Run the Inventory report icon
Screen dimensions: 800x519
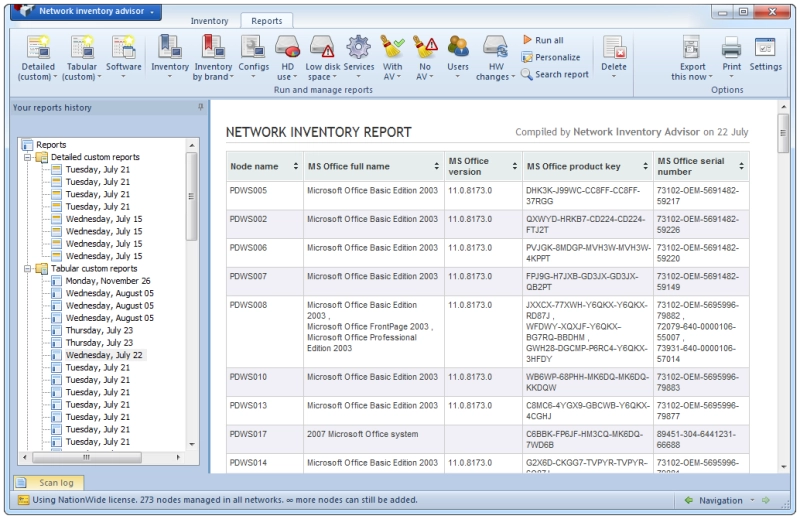pos(169,47)
